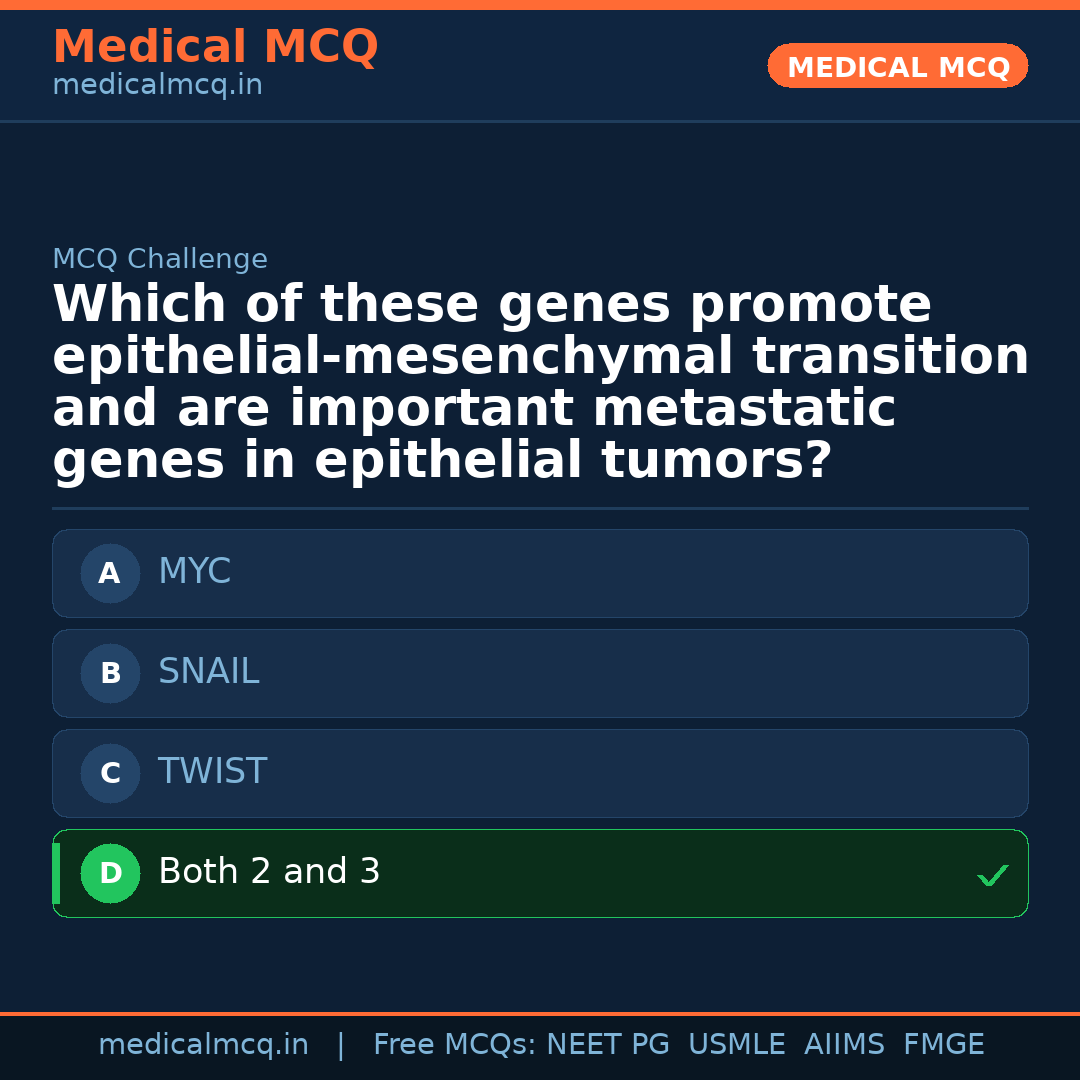Choose the MYC answer text
1080x1080 pixels.
click(195, 572)
